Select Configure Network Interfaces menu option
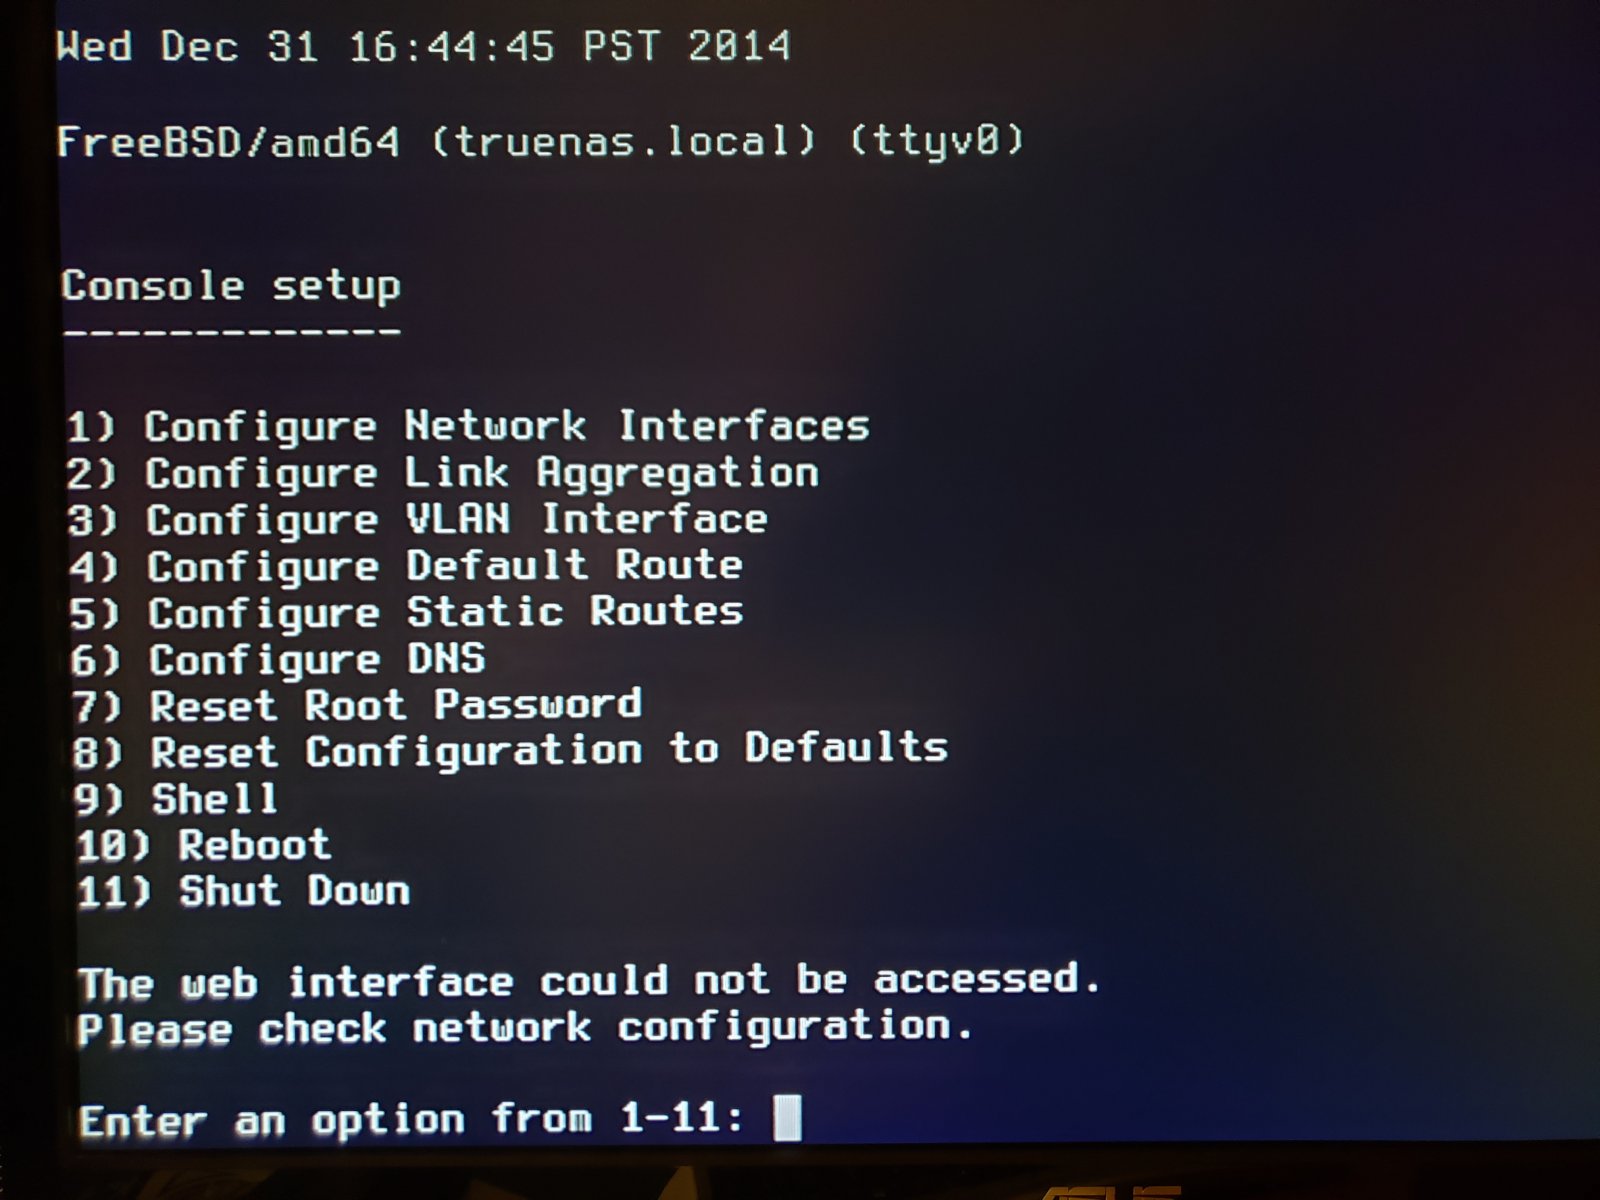Viewport: 1600px width, 1200px height. (x=467, y=428)
